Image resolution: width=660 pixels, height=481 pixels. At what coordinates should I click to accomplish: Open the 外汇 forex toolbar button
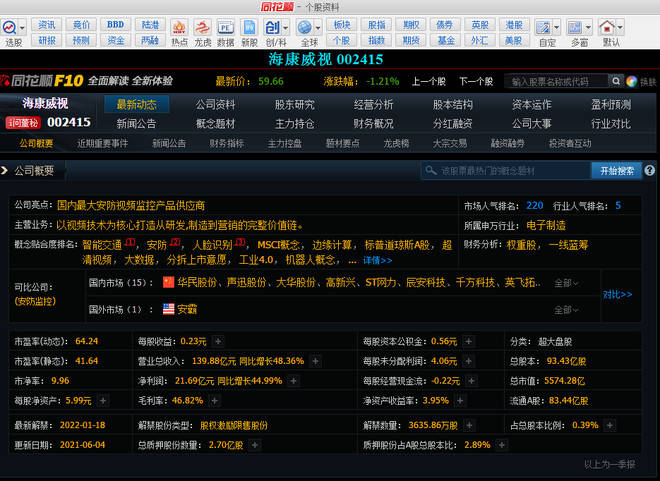point(479,40)
